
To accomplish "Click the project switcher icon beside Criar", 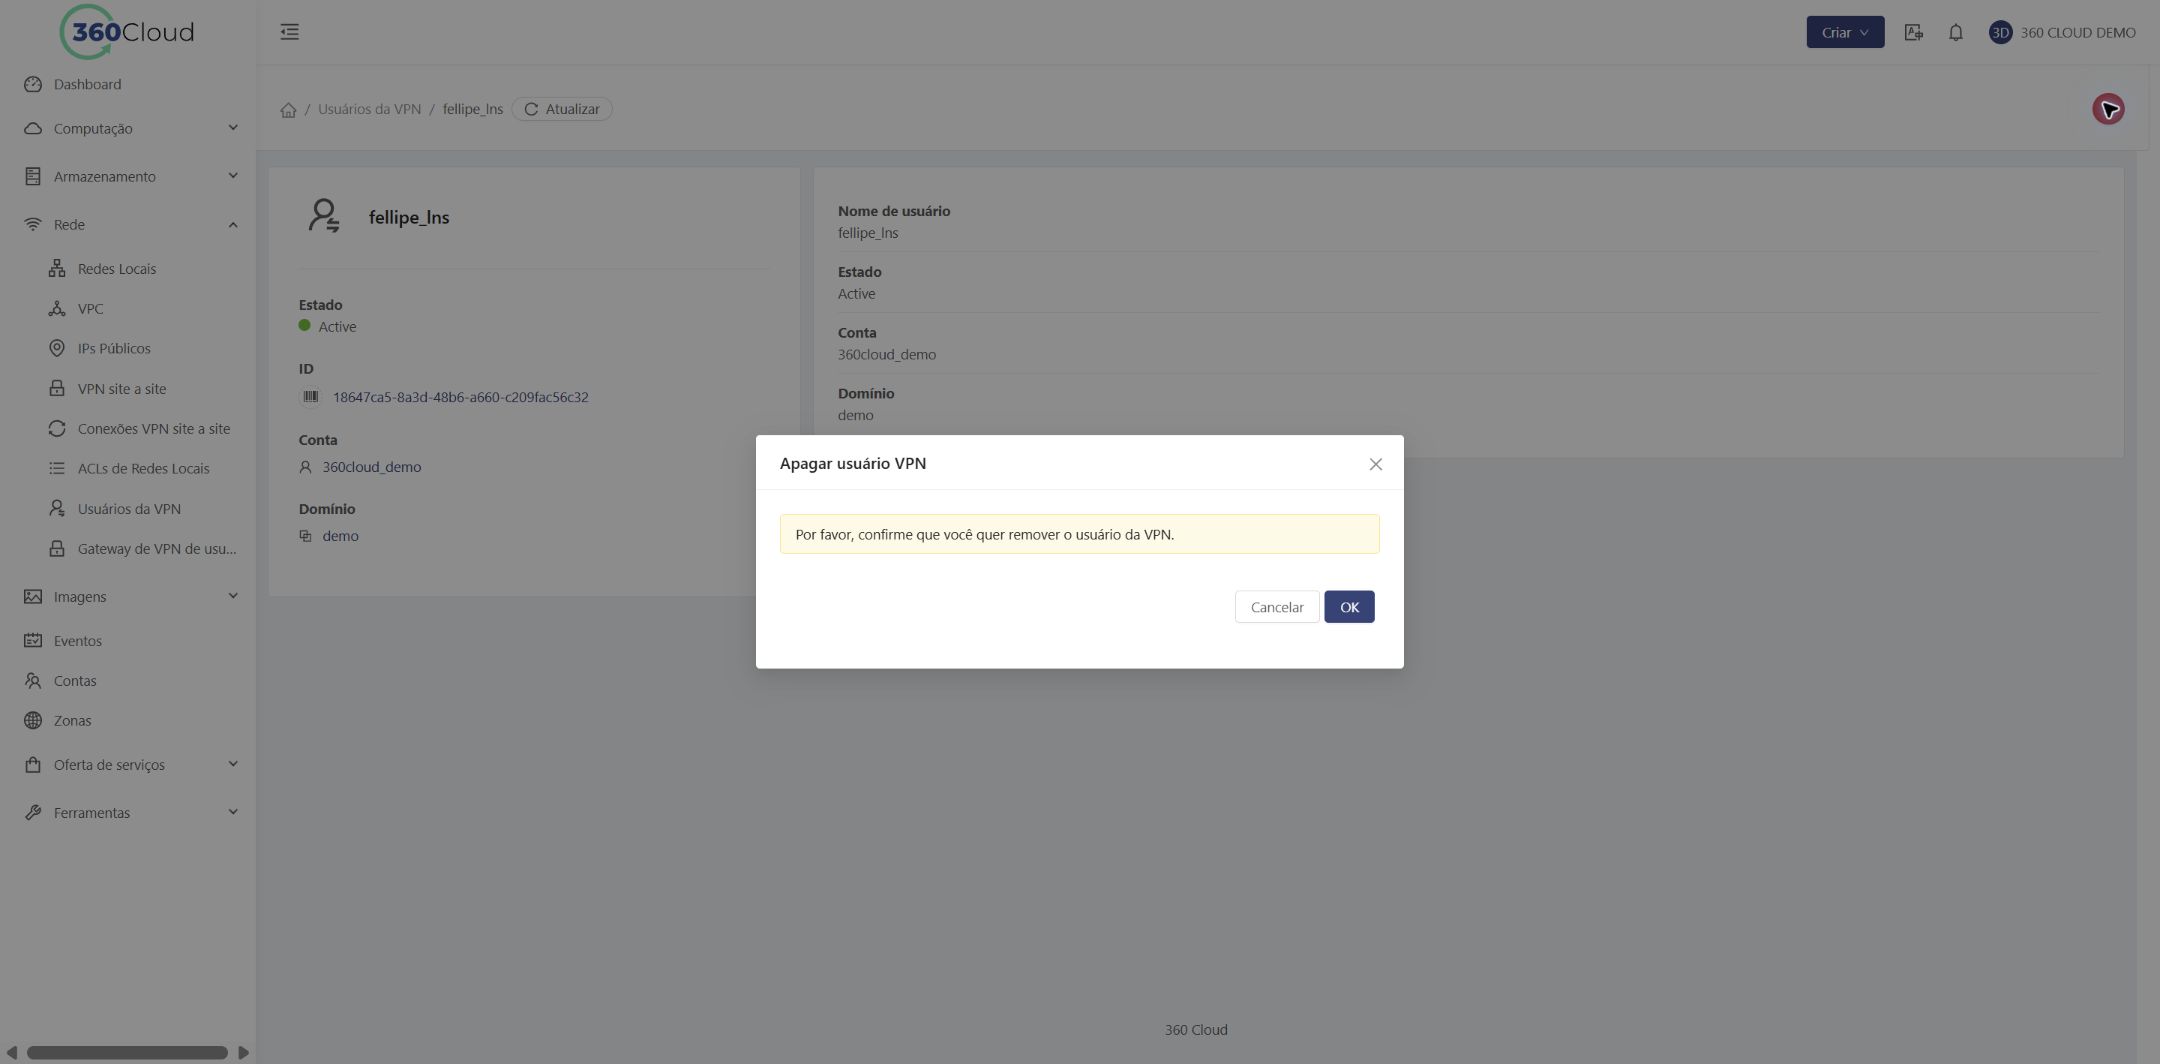I will click(x=1913, y=32).
